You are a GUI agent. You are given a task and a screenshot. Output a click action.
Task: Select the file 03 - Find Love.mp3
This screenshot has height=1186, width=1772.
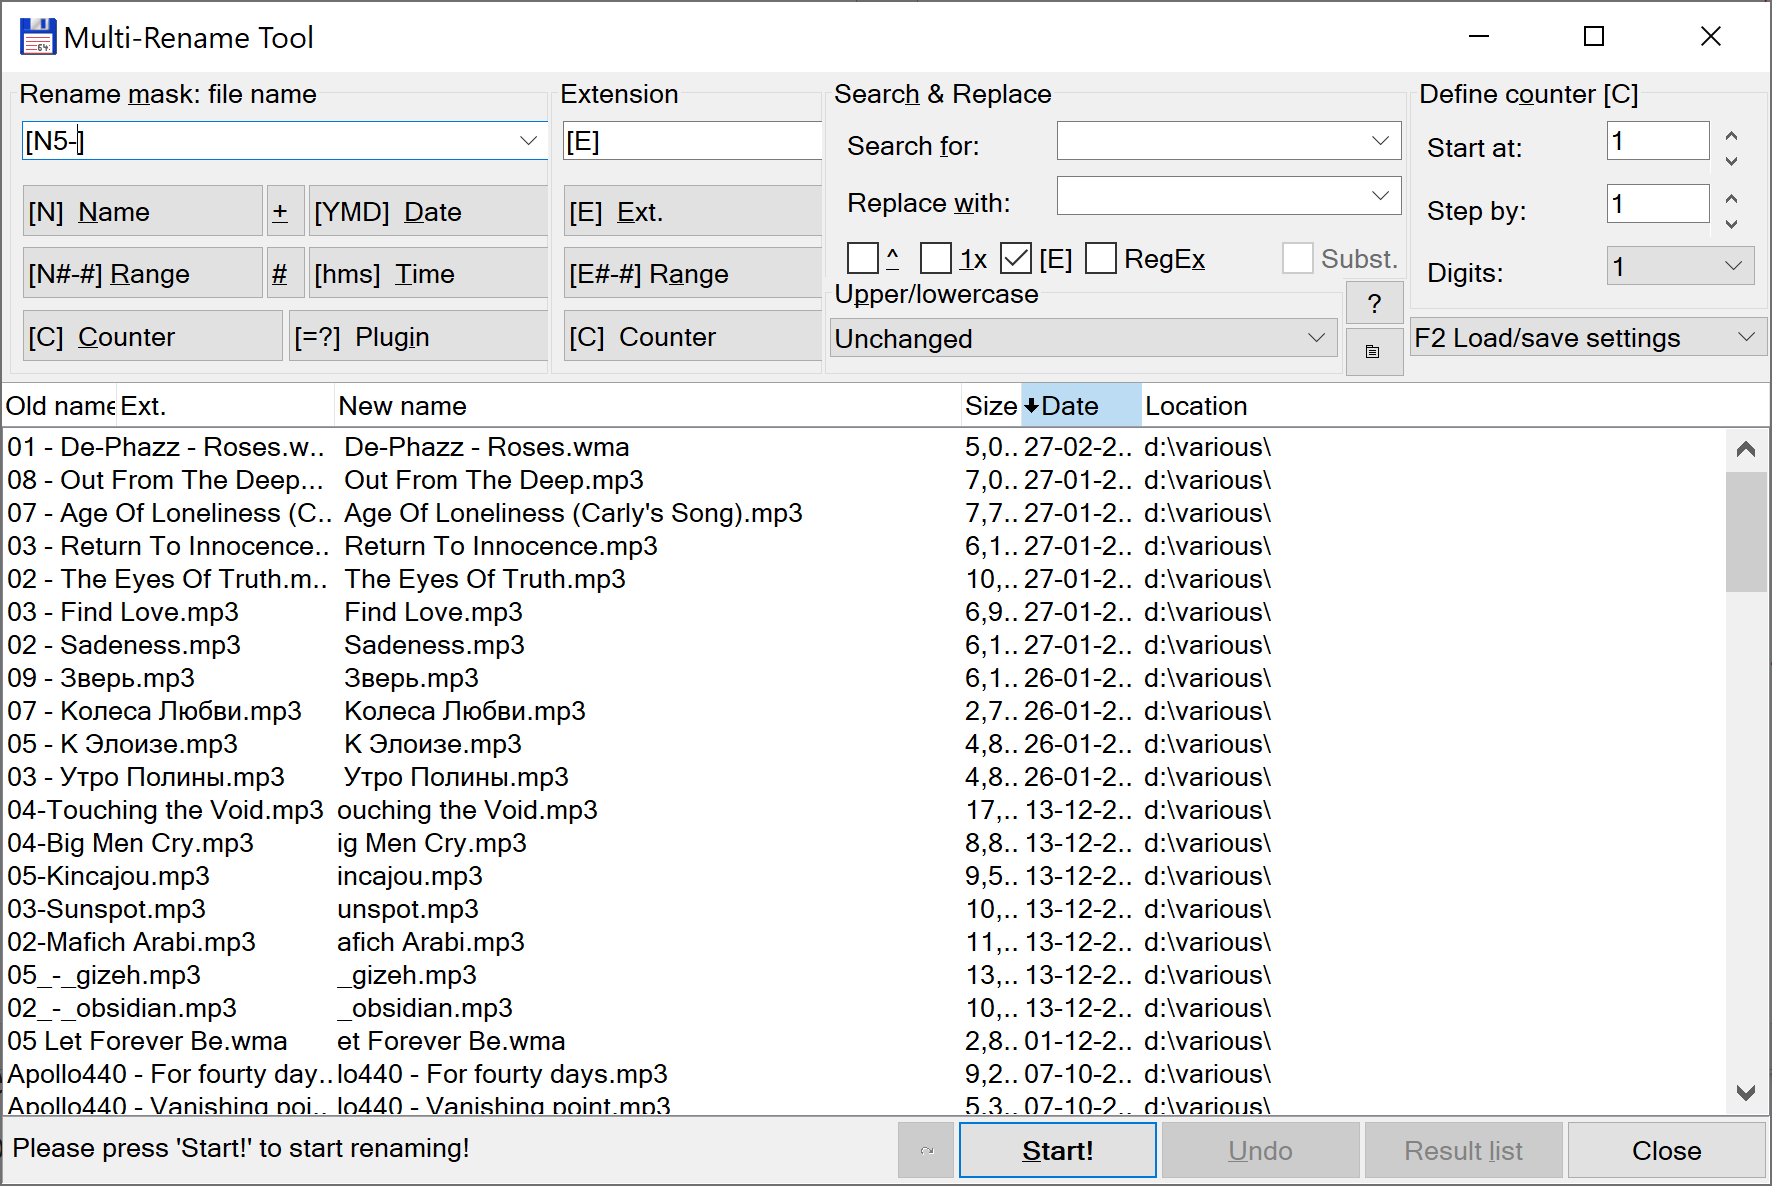[x=123, y=611]
